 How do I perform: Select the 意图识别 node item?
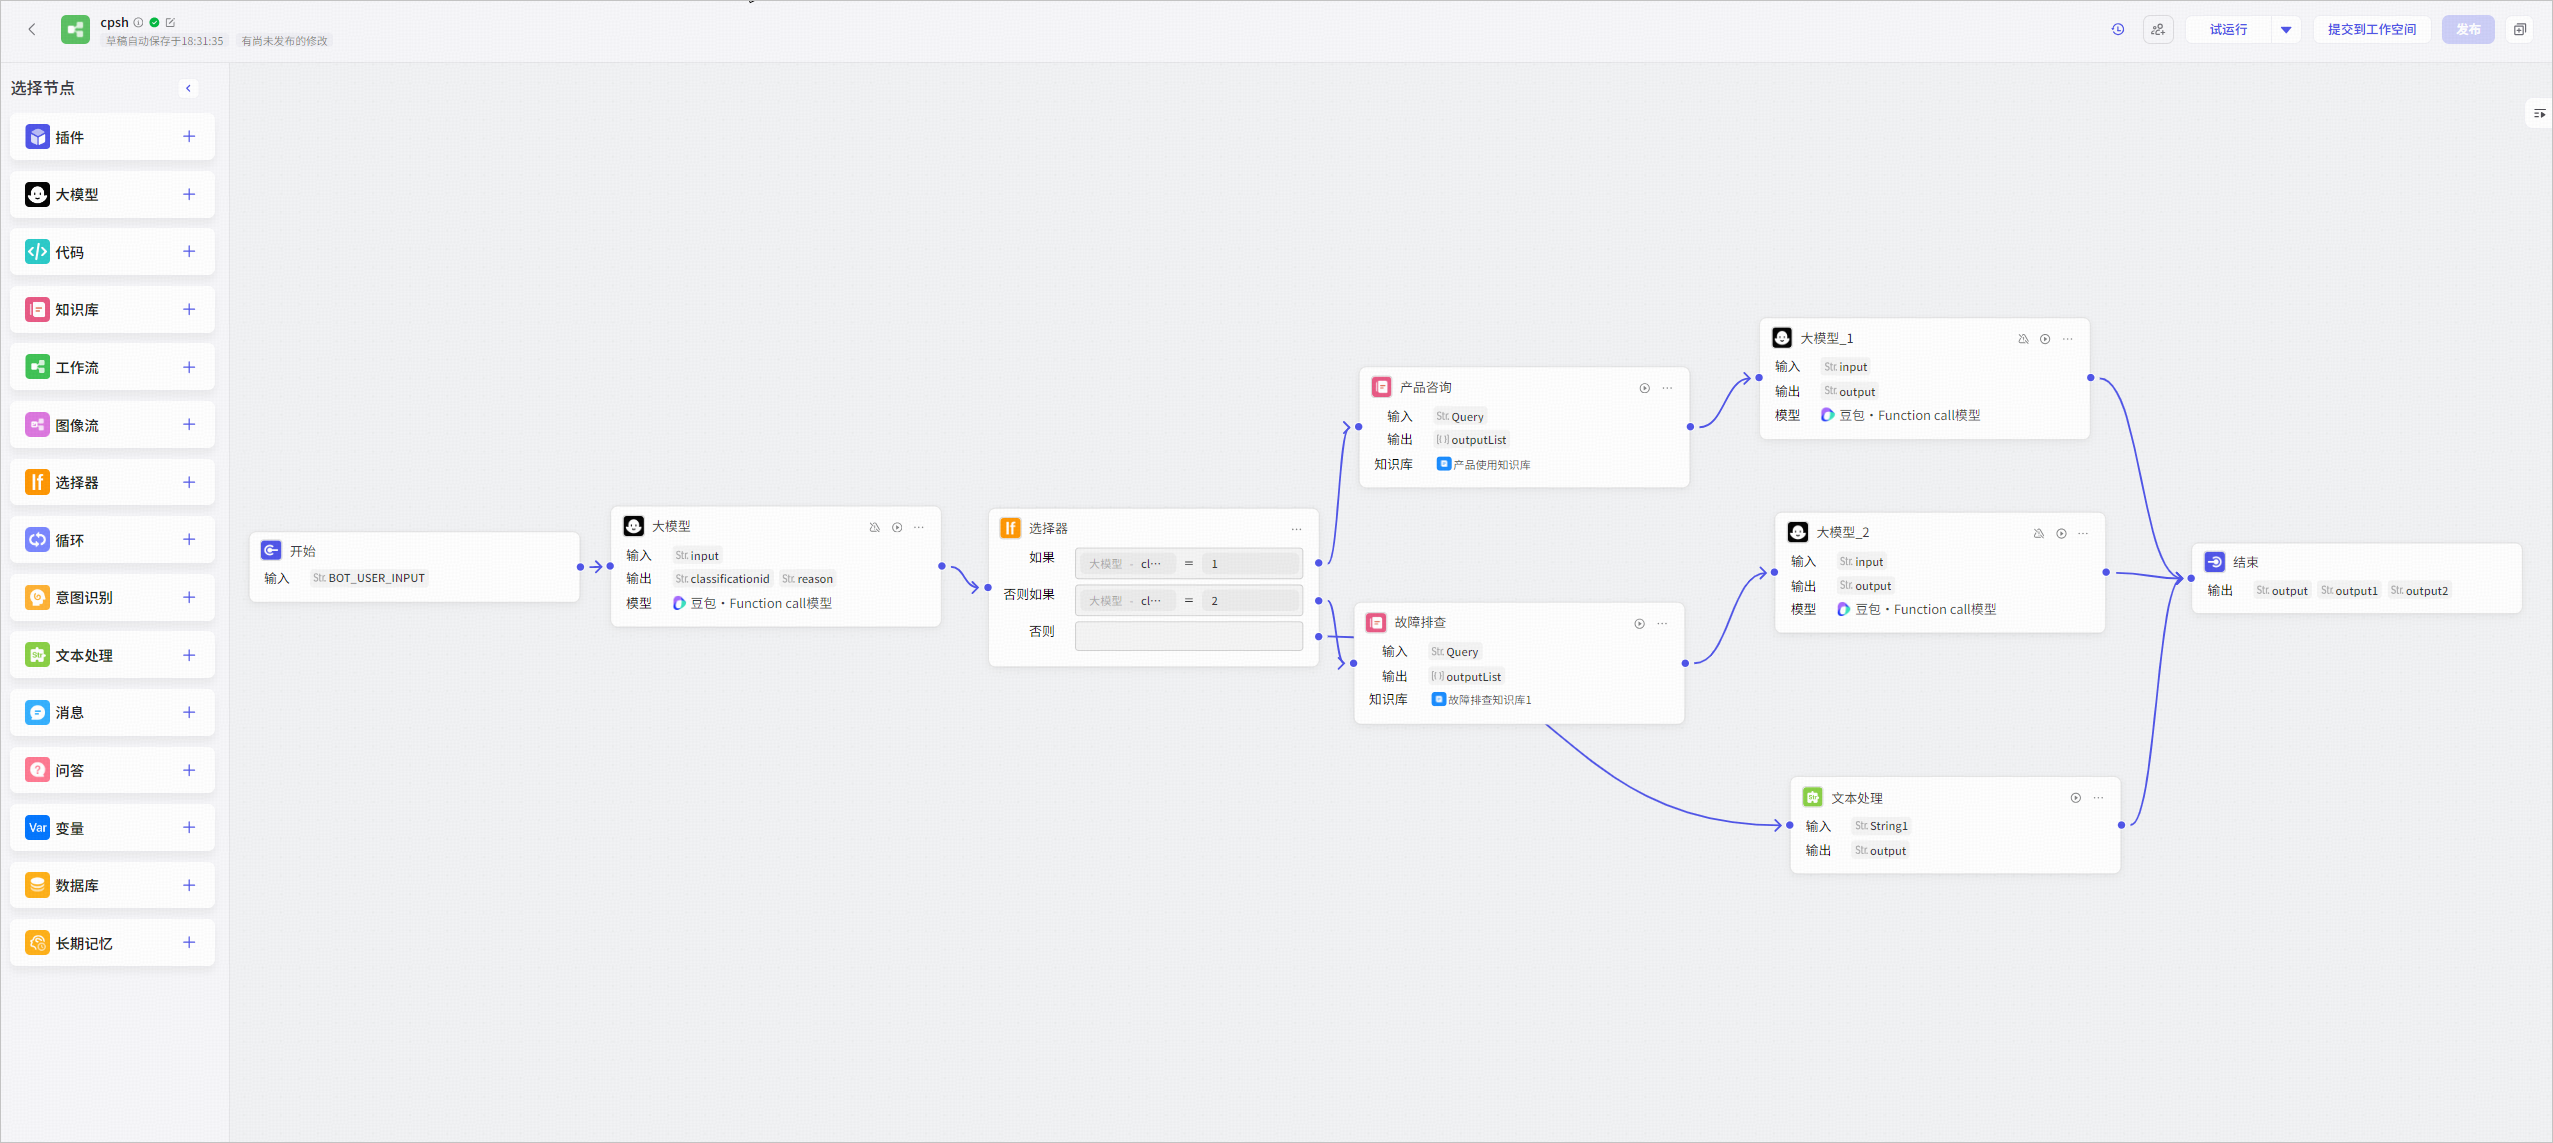(x=112, y=597)
